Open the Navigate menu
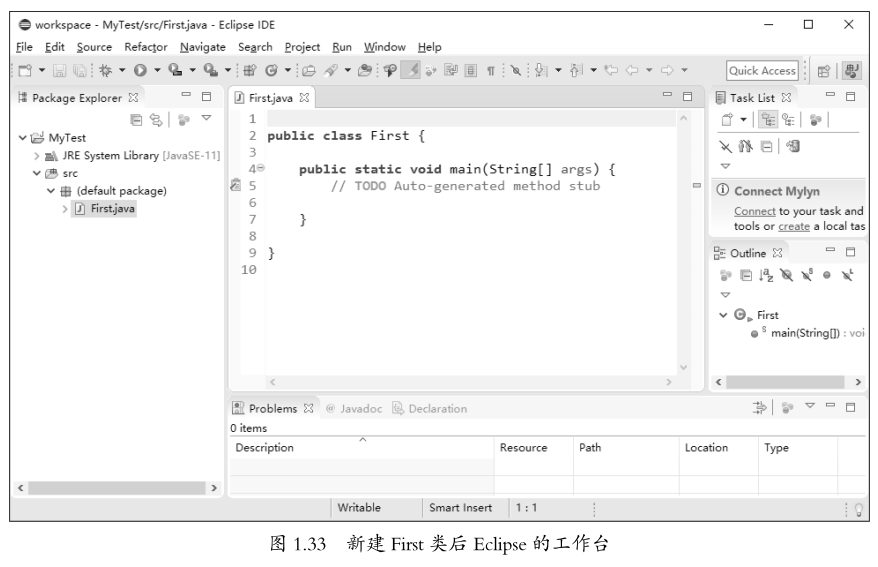The width and height of the screenshot is (878, 567). 203,47
